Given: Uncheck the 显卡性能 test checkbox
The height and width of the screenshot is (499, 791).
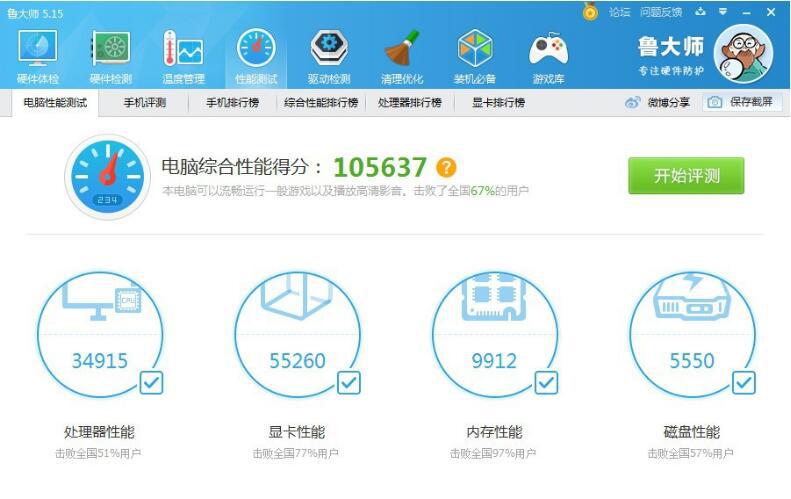Looking at the screenshot, I should tap(349, 382).
